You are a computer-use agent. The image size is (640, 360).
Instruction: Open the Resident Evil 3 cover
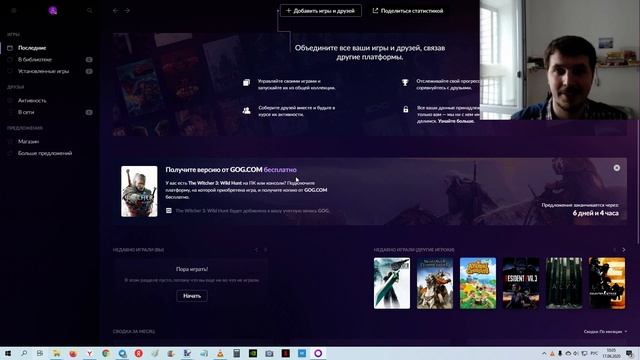tap(521, 283)
